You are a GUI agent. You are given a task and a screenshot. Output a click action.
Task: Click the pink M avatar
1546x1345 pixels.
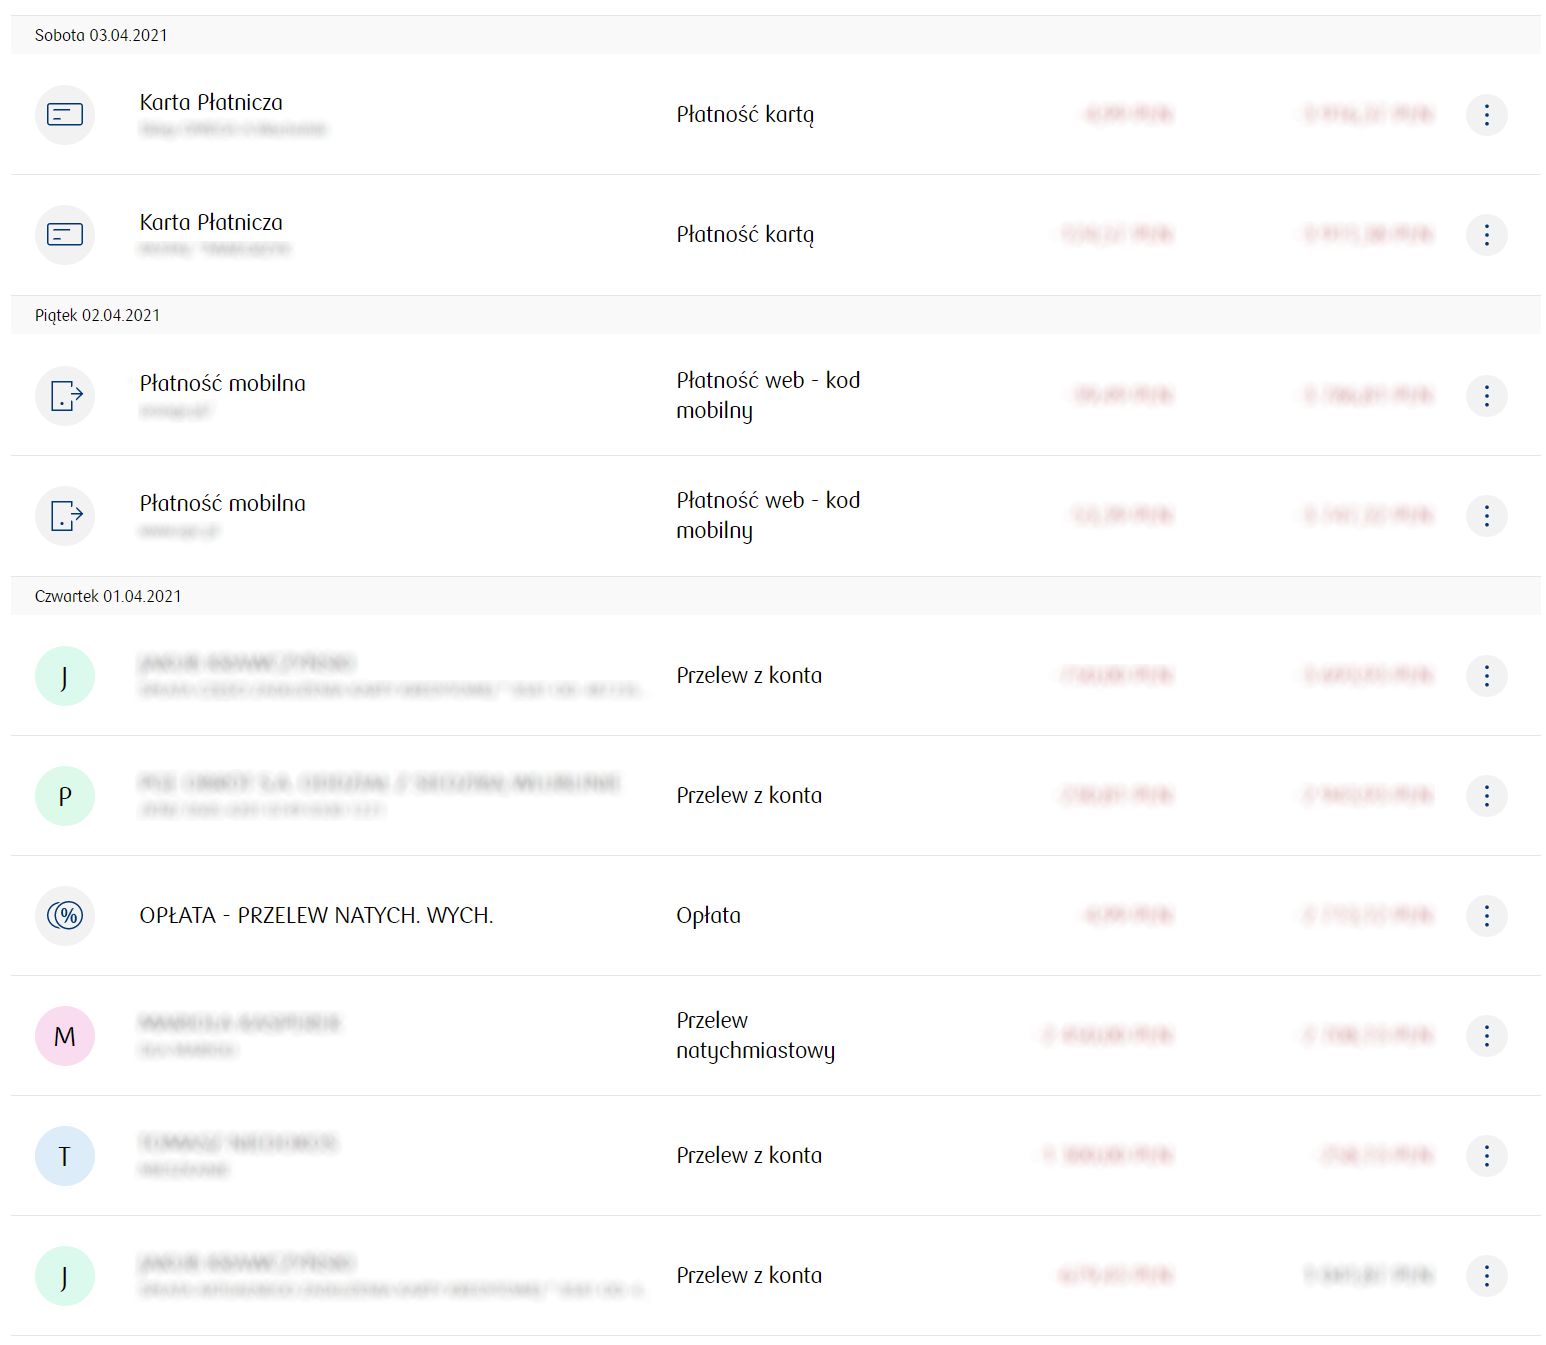[65, 1036]
